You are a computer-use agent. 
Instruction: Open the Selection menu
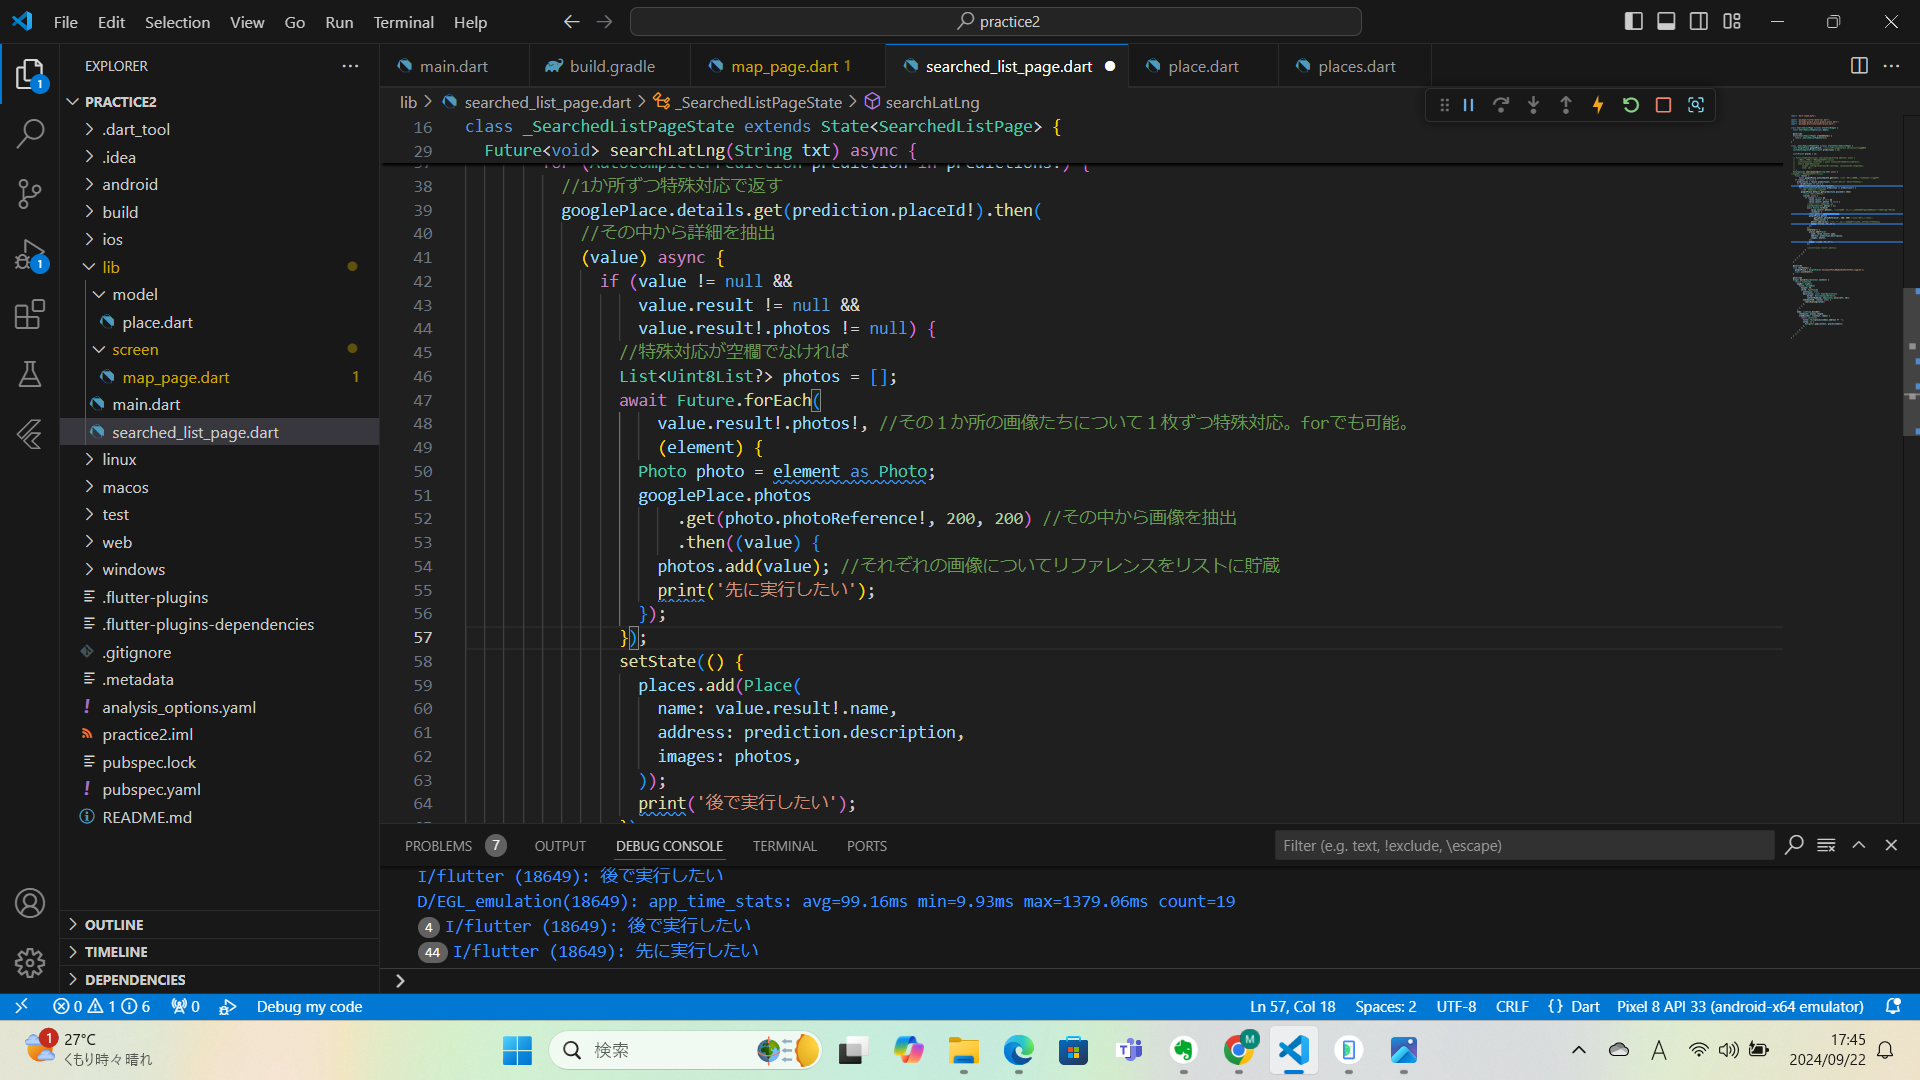(177, 22)
